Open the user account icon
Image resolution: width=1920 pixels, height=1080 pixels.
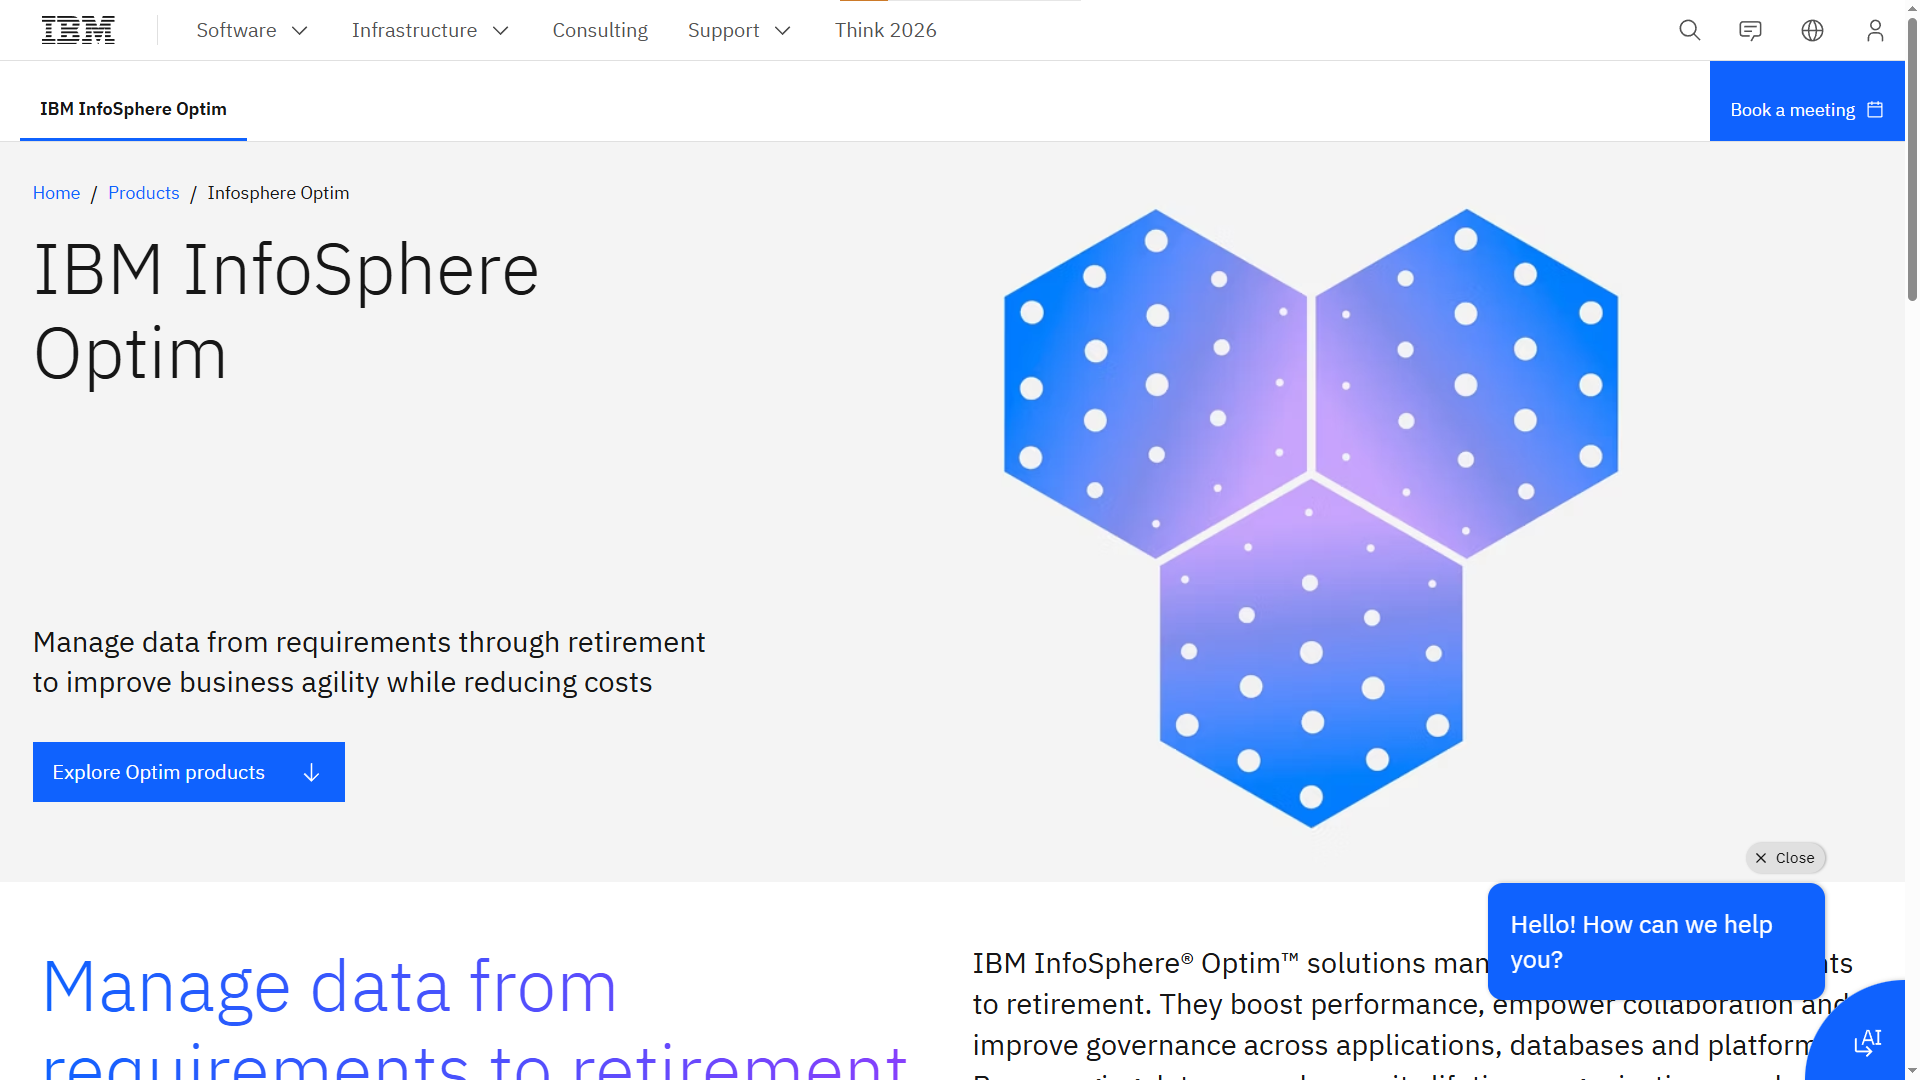1875,30
